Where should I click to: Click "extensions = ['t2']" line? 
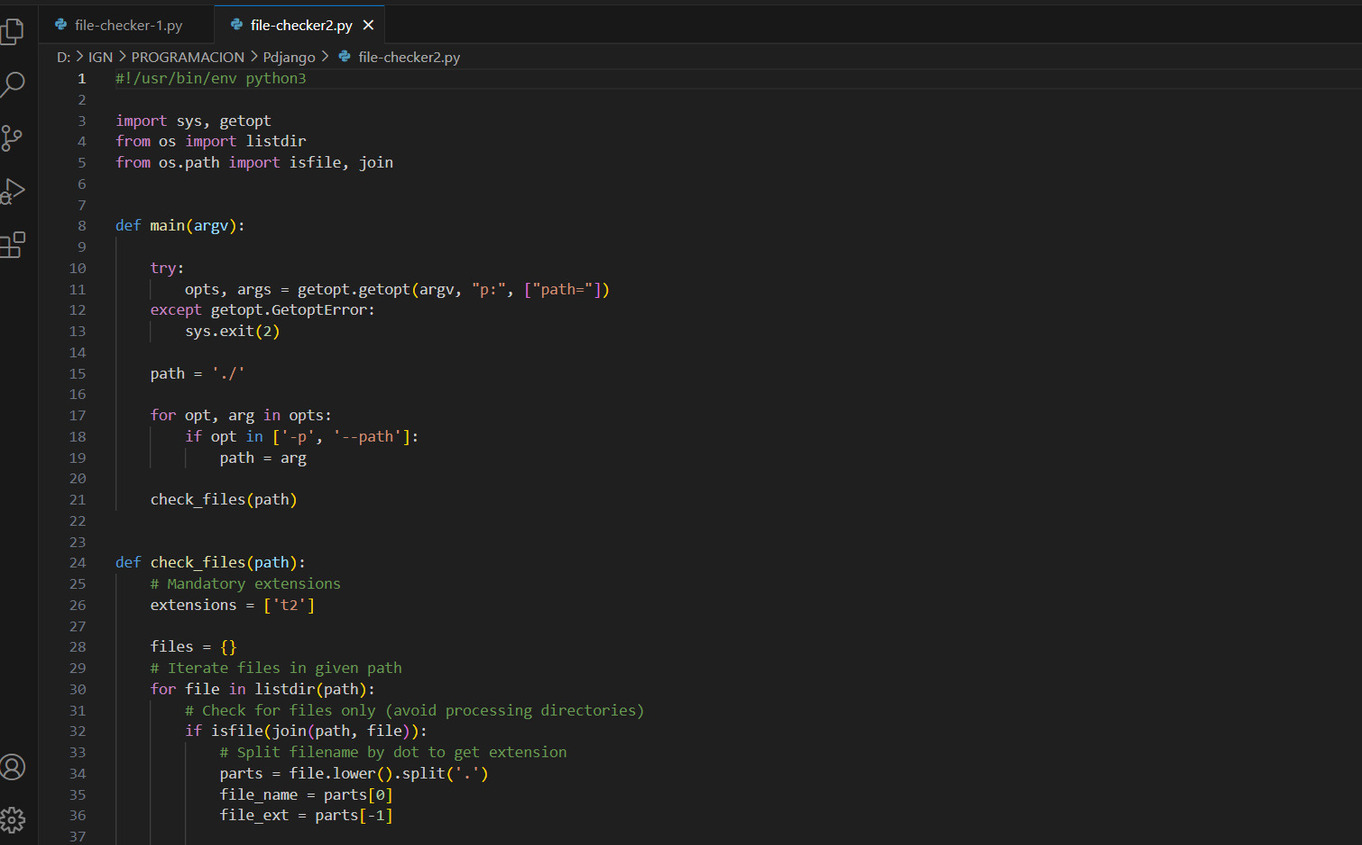point(232,605)
